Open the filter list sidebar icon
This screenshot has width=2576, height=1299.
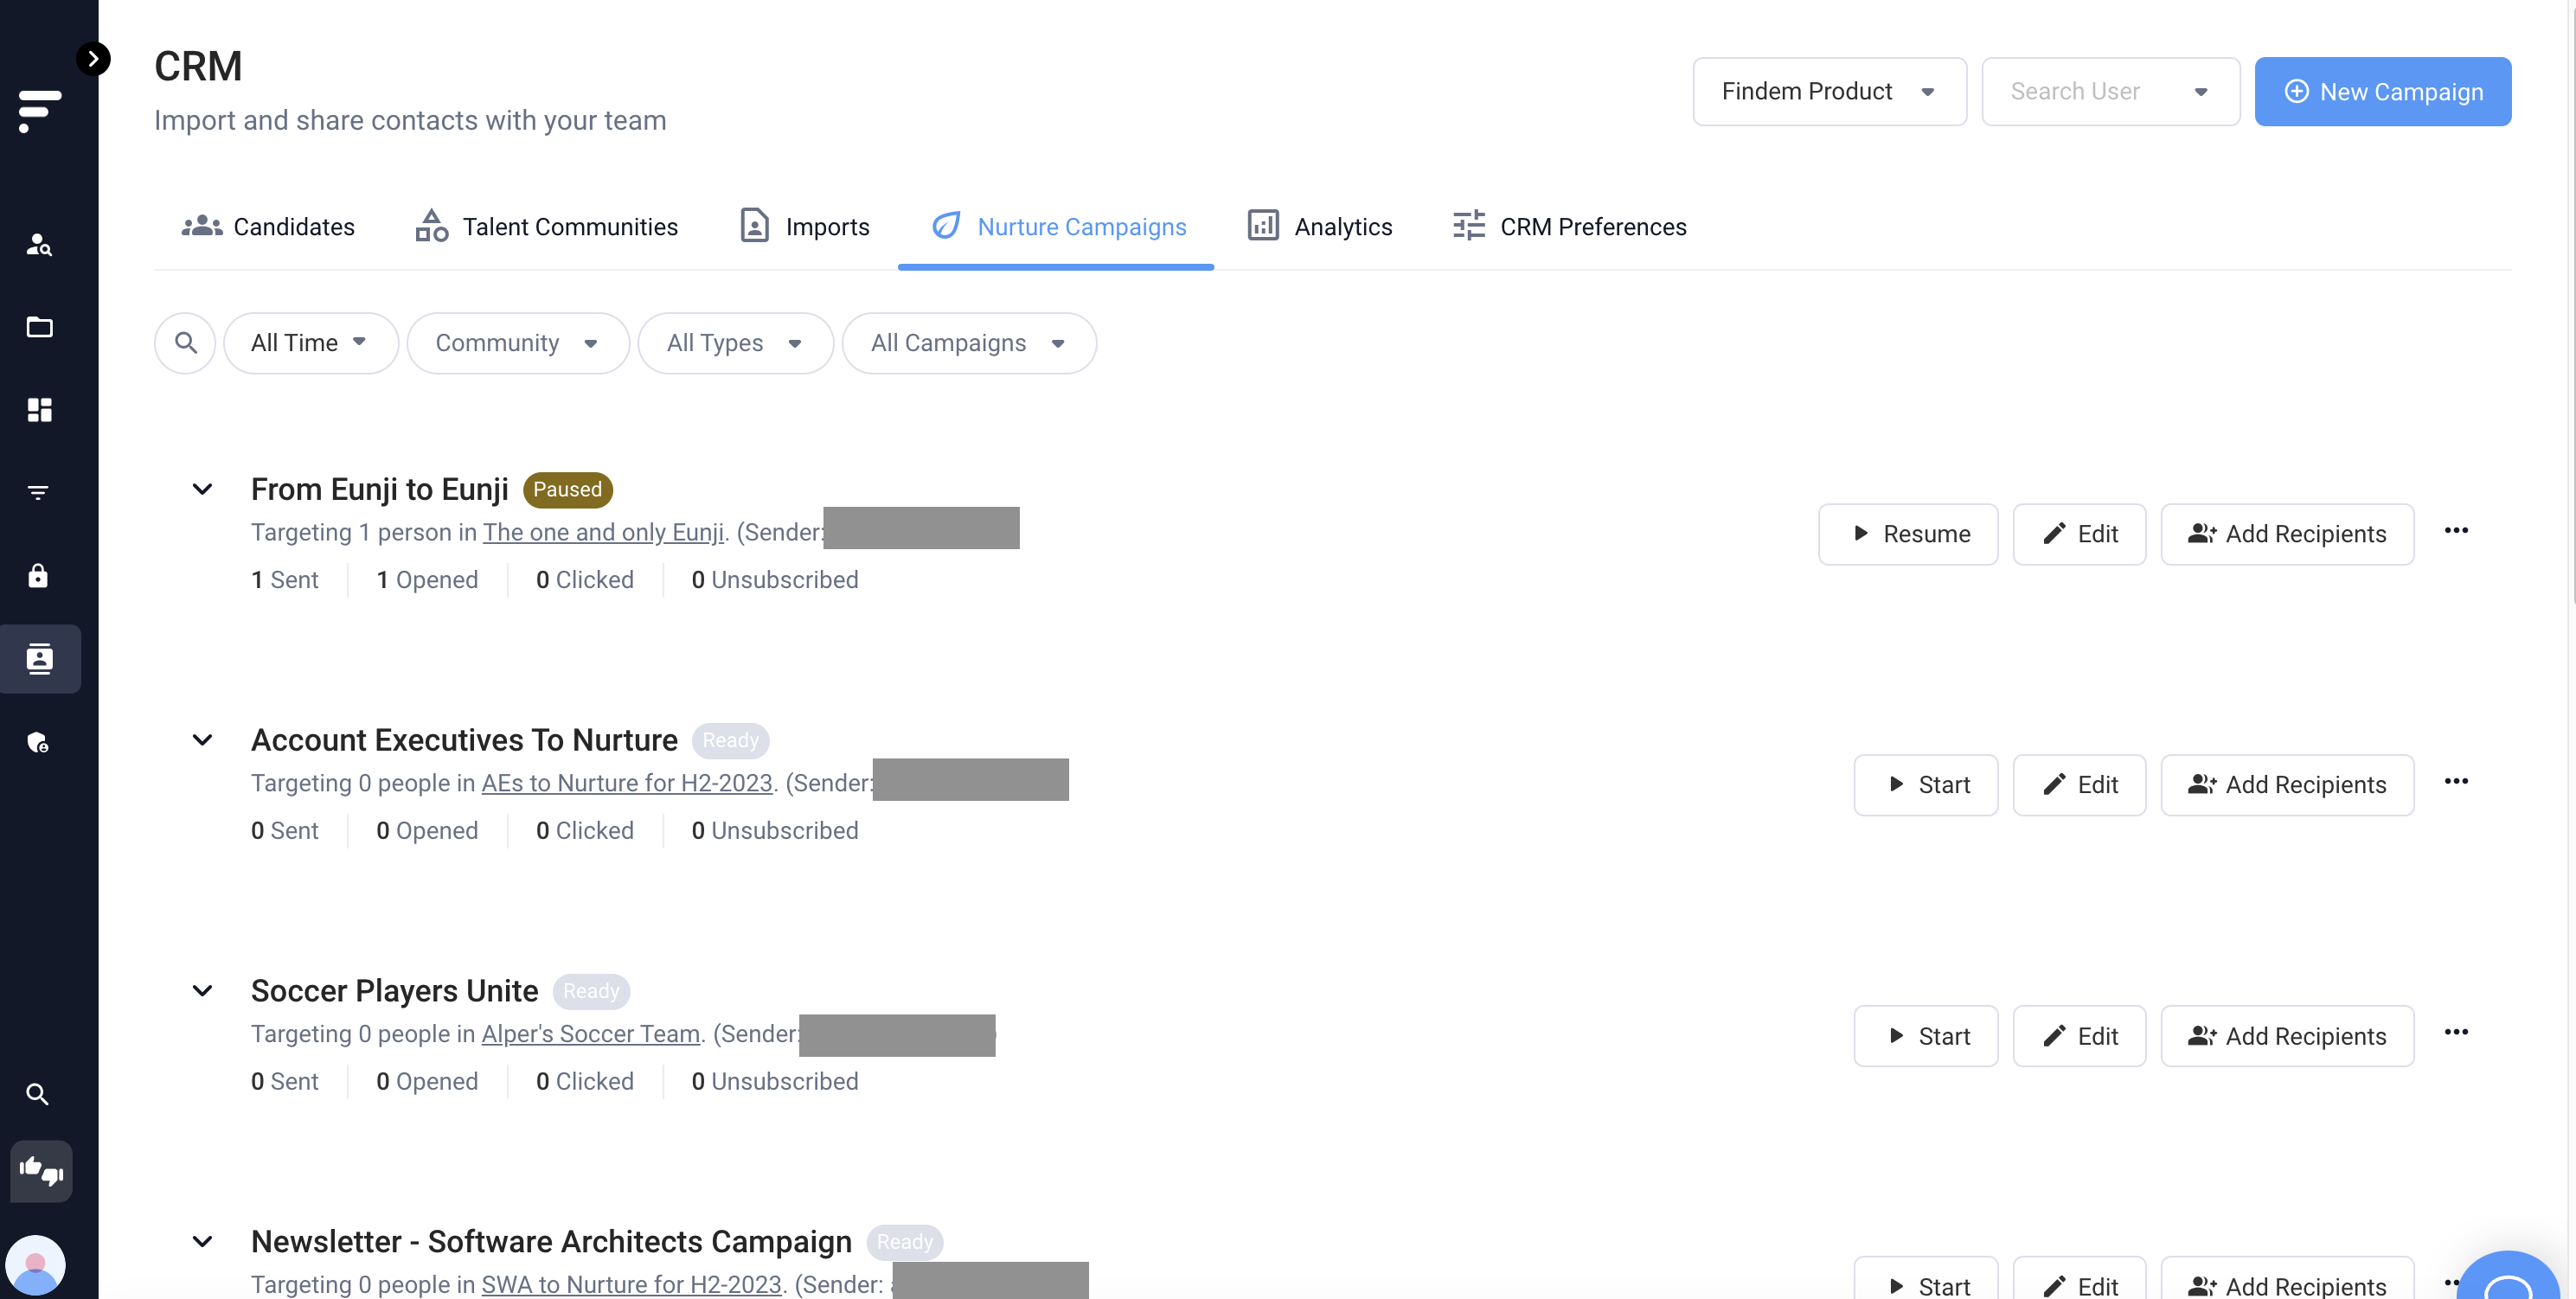coord(39,493)
